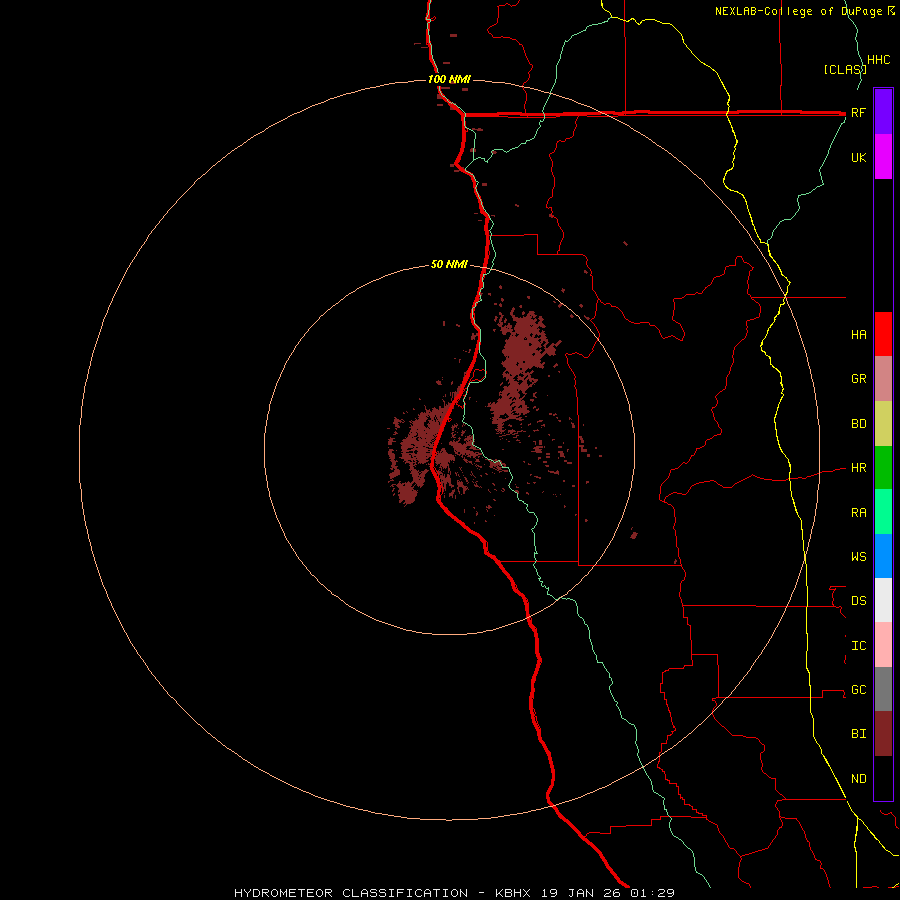Click the "DS" legend label
Viewport: 900px width, 900px height.
859,600
